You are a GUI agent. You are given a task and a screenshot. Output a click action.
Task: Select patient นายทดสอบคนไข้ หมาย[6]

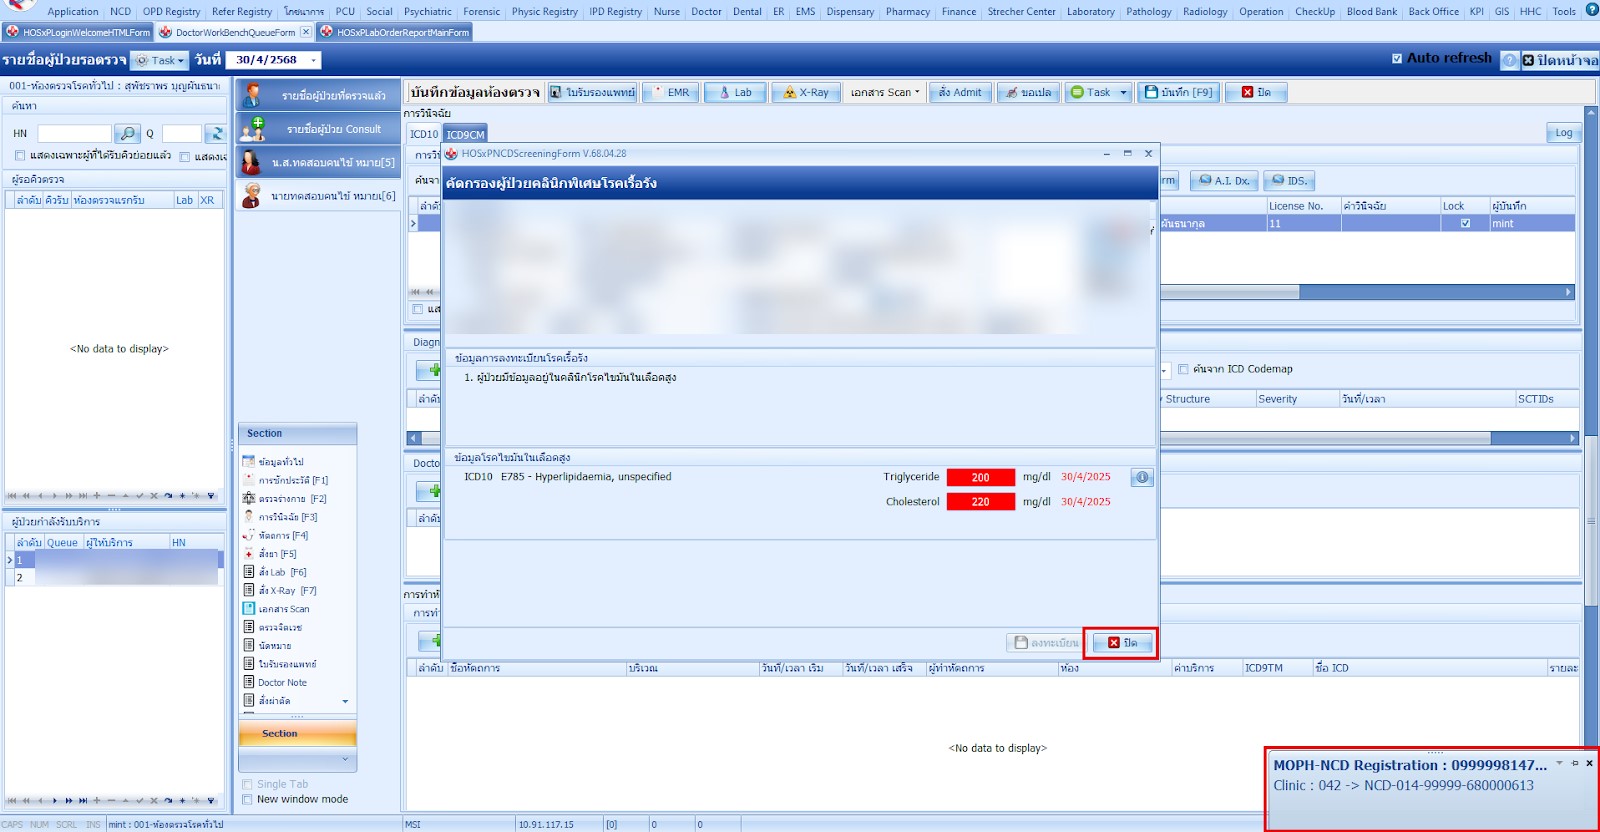(x=318, y=196)
